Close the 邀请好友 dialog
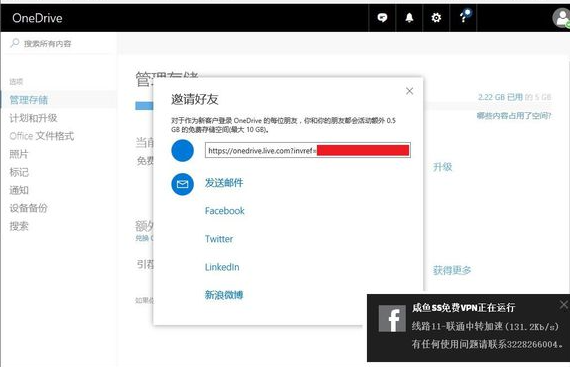Viewport: 570px width, 367px height. (x=409, y=91)
